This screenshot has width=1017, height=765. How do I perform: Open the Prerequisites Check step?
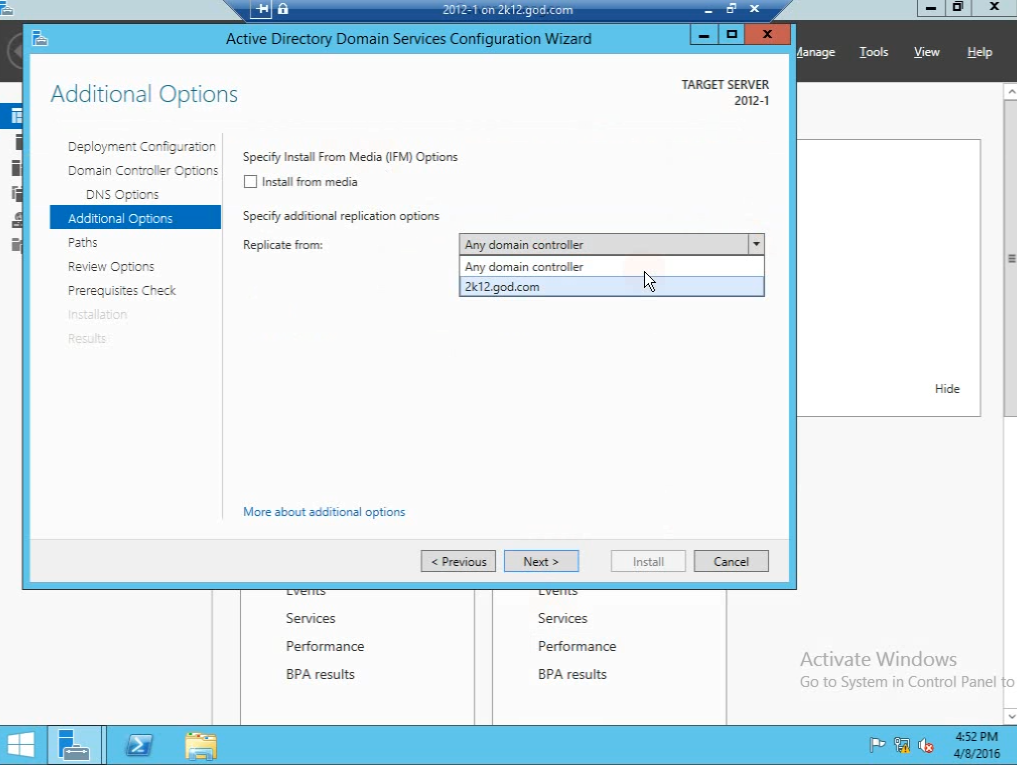[122, 291]
